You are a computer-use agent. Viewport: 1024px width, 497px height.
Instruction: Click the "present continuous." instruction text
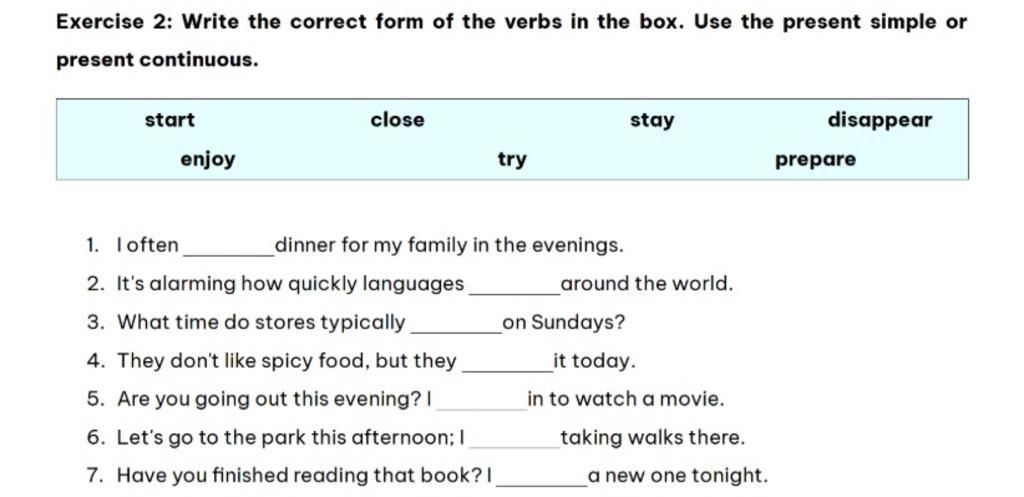pyautogui.click(x=156, y=60)
